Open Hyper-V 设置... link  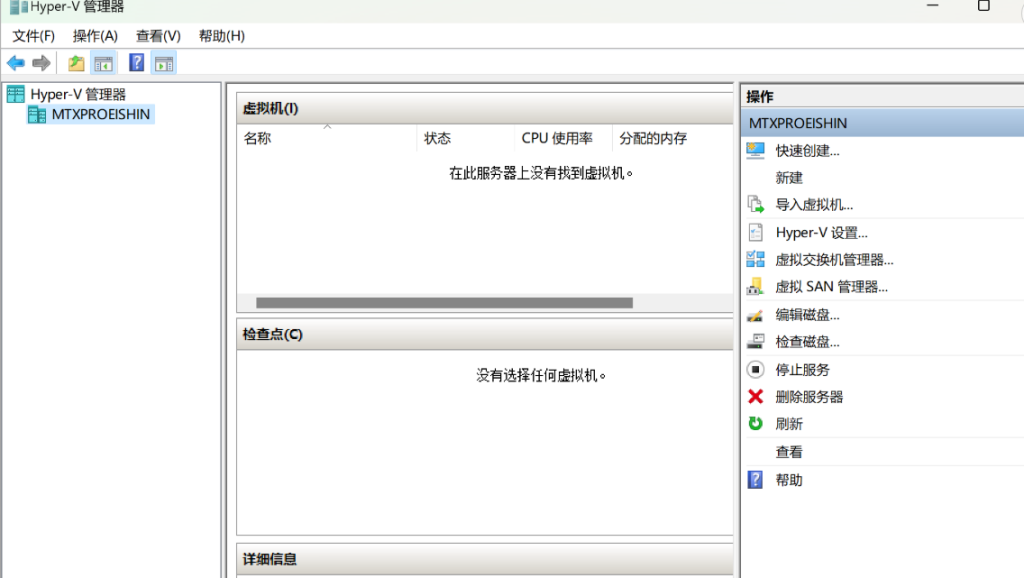click(821, 233)
